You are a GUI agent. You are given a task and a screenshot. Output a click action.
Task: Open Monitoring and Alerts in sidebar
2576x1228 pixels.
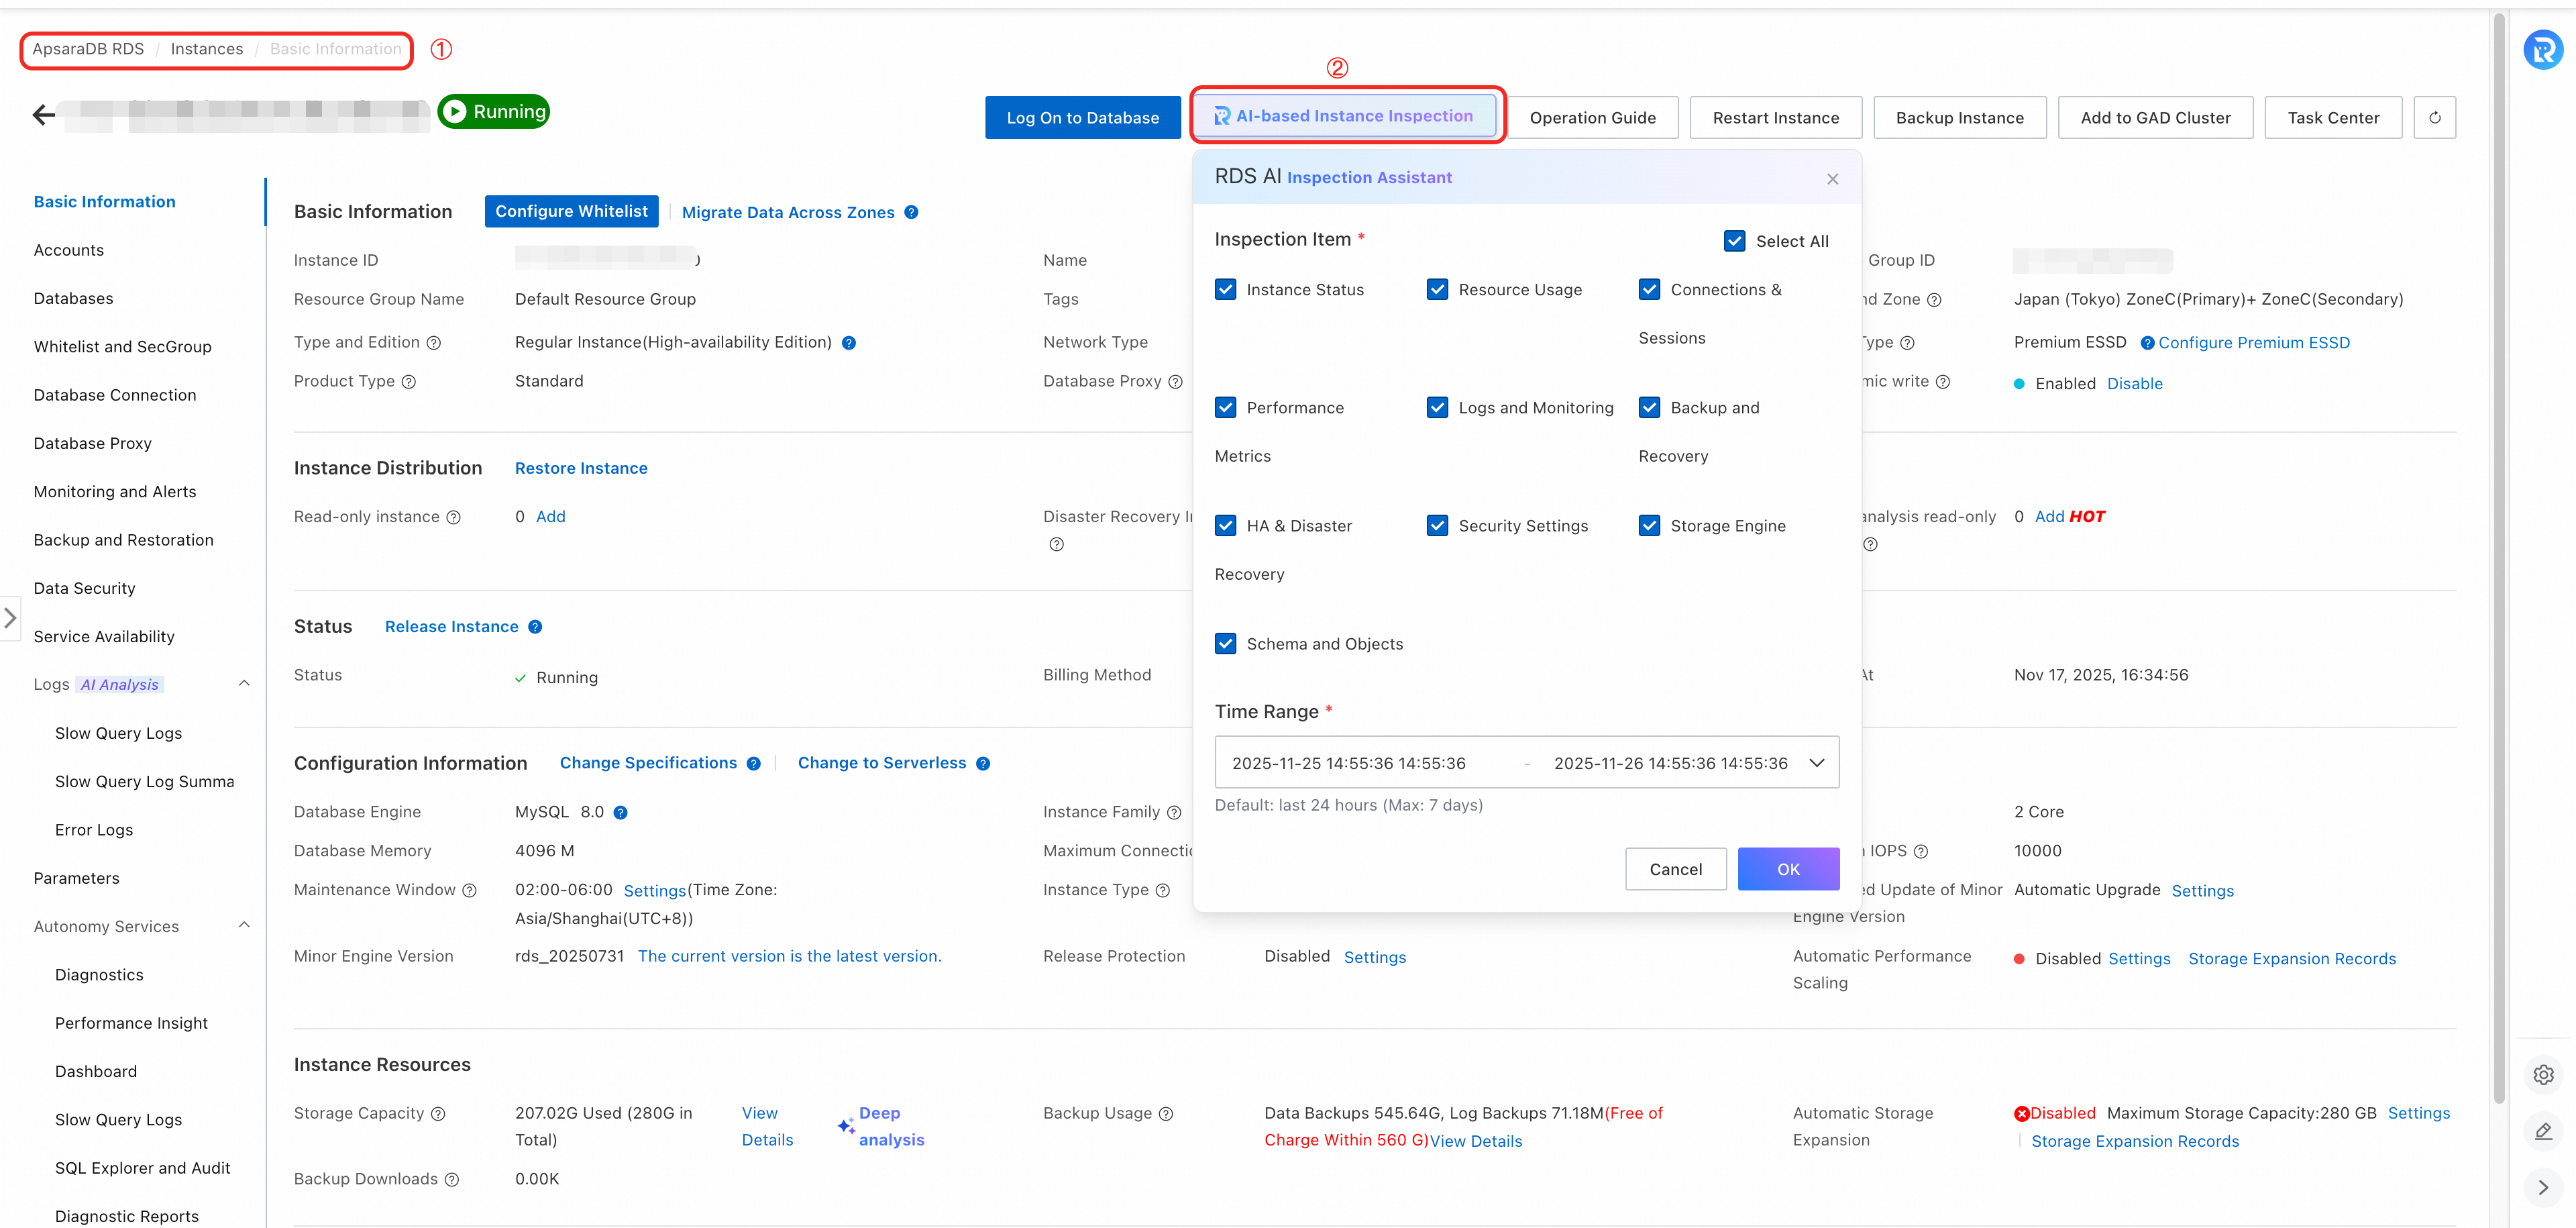pos(115,492)
